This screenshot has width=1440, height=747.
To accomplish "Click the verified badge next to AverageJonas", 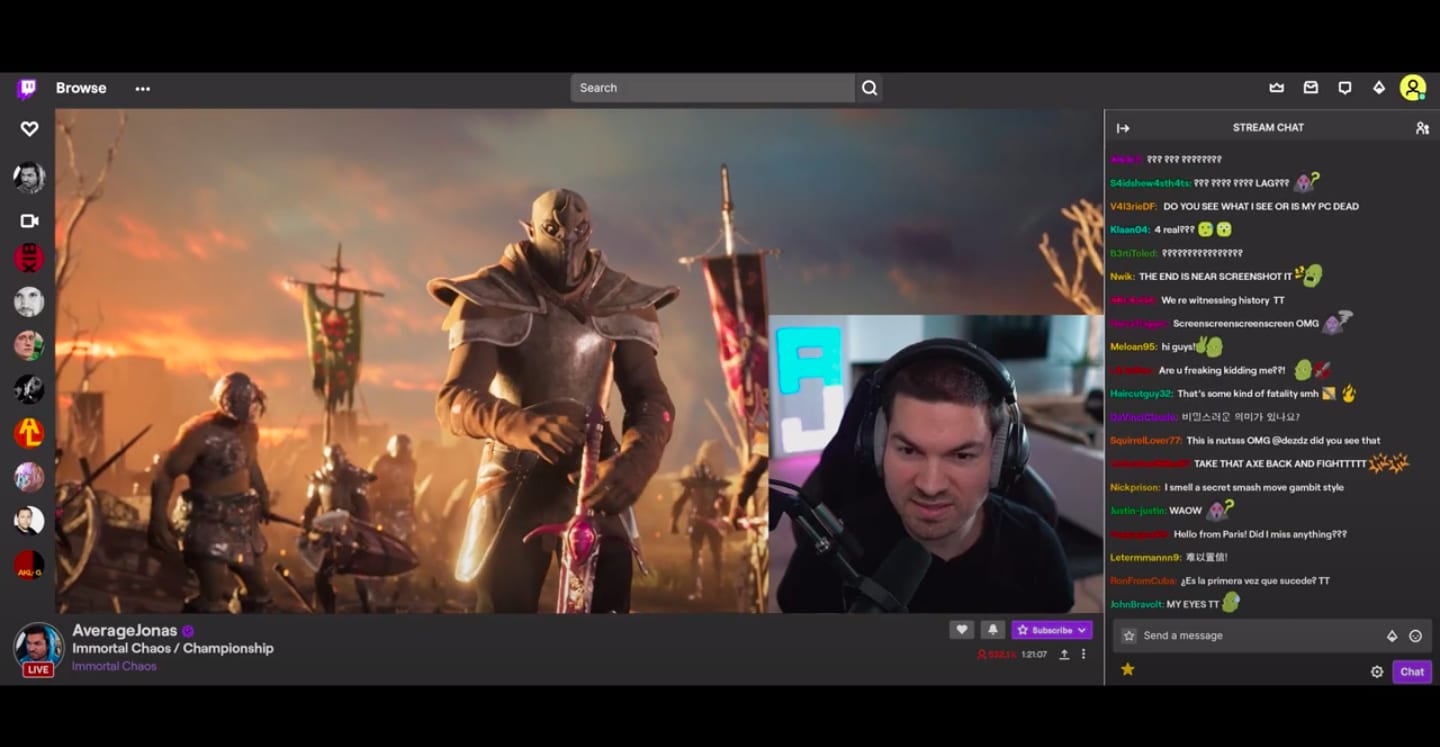I will click(188, 631).
